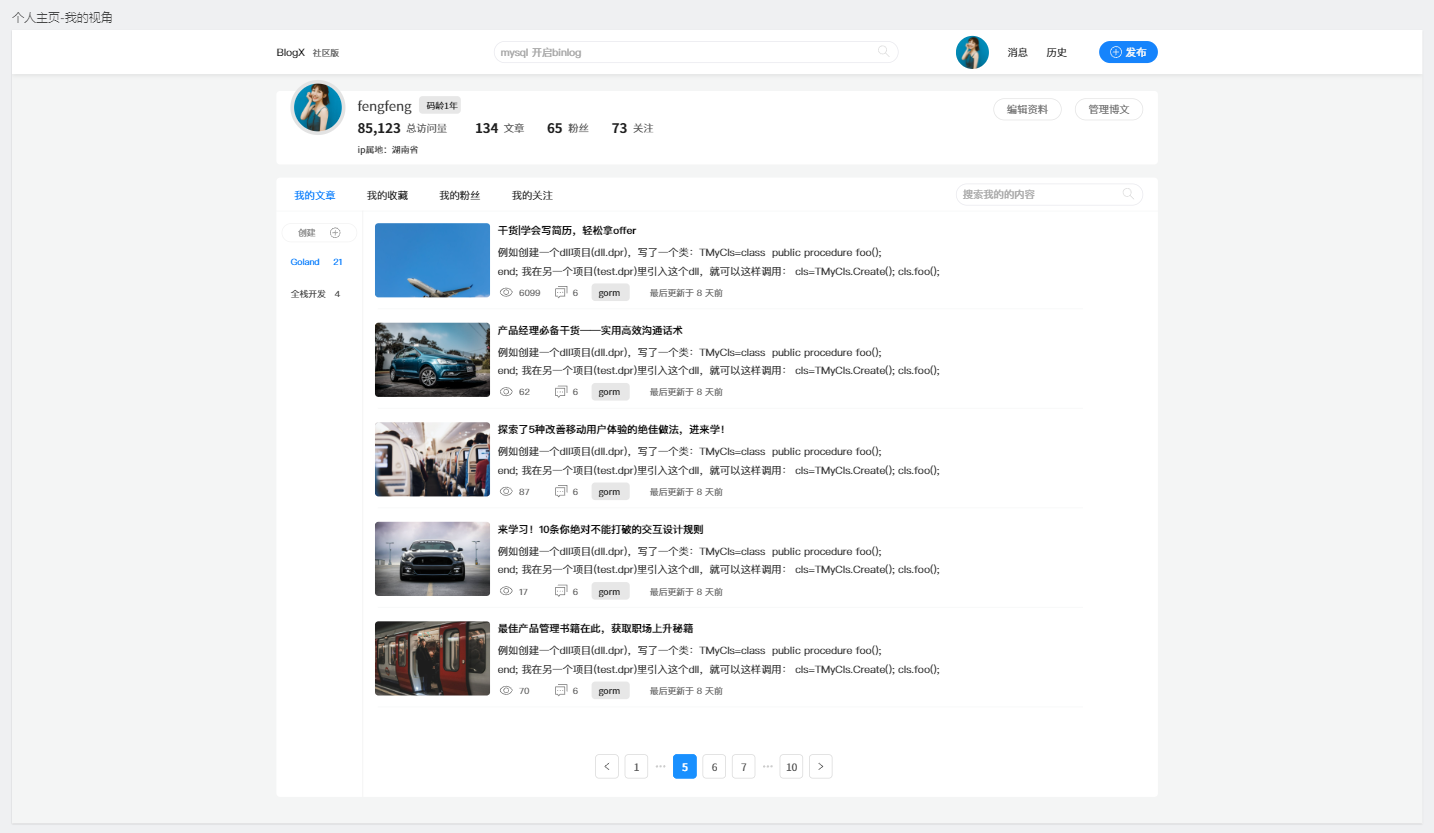Click the magnifier in 搜索我的内容 box
Viewport: 1434px width, 833px height.
click(x=1128, y=194)
